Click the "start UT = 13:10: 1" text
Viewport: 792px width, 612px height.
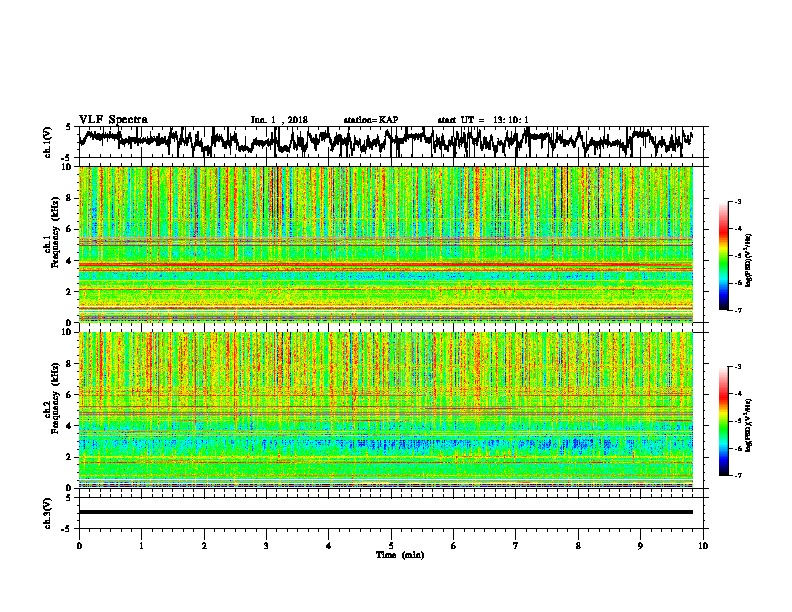[483, 120]
